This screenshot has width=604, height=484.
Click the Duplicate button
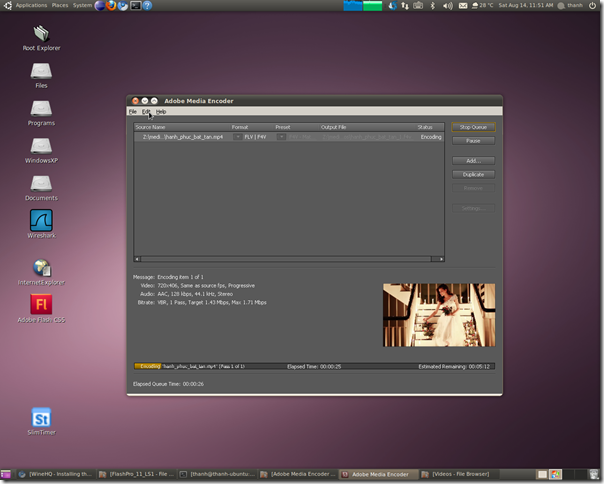pos(473,174)
